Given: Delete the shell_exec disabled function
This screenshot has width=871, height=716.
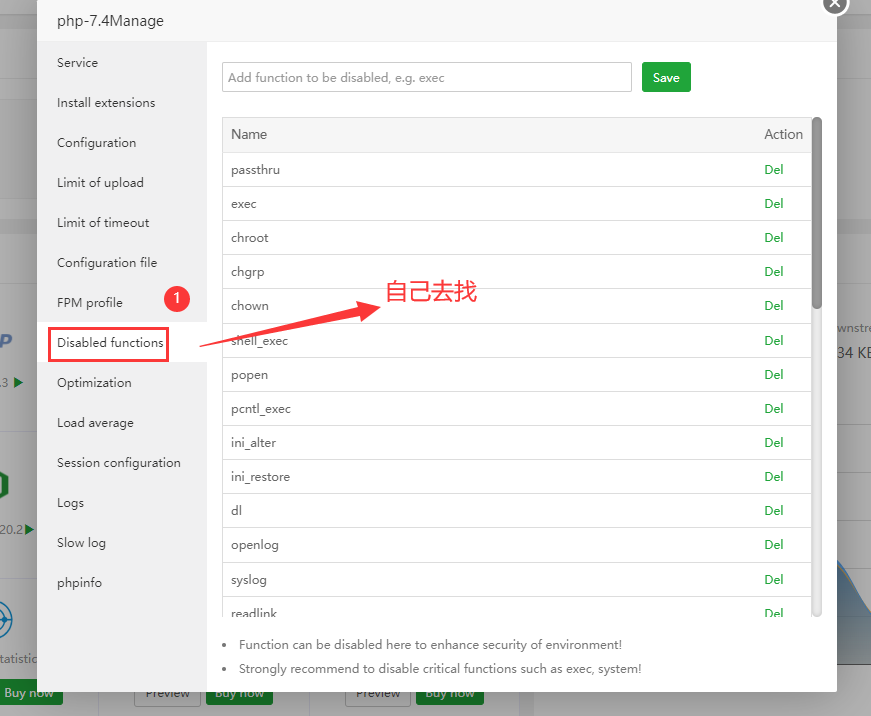Looking at the screenshot, I should [x=774, y=340].
